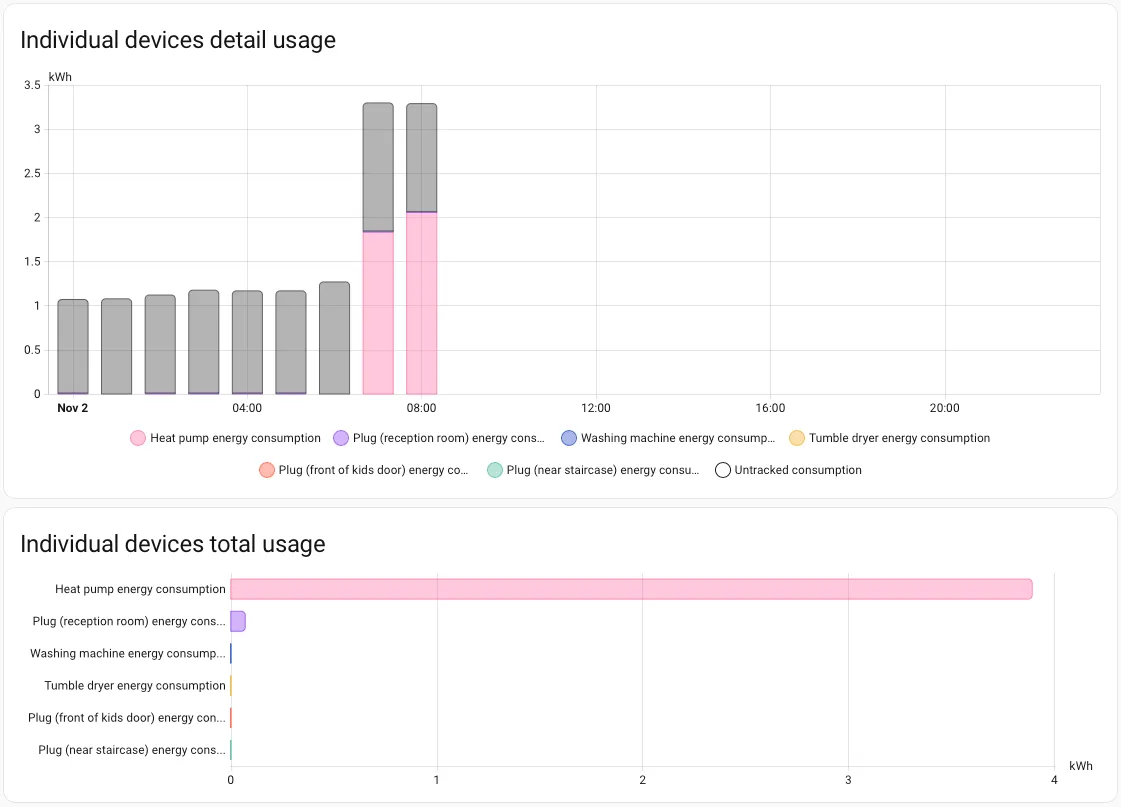Click the yellow Tumble dryer legend circle
This screenshot has width=1121, height=807.
(797, 438)
